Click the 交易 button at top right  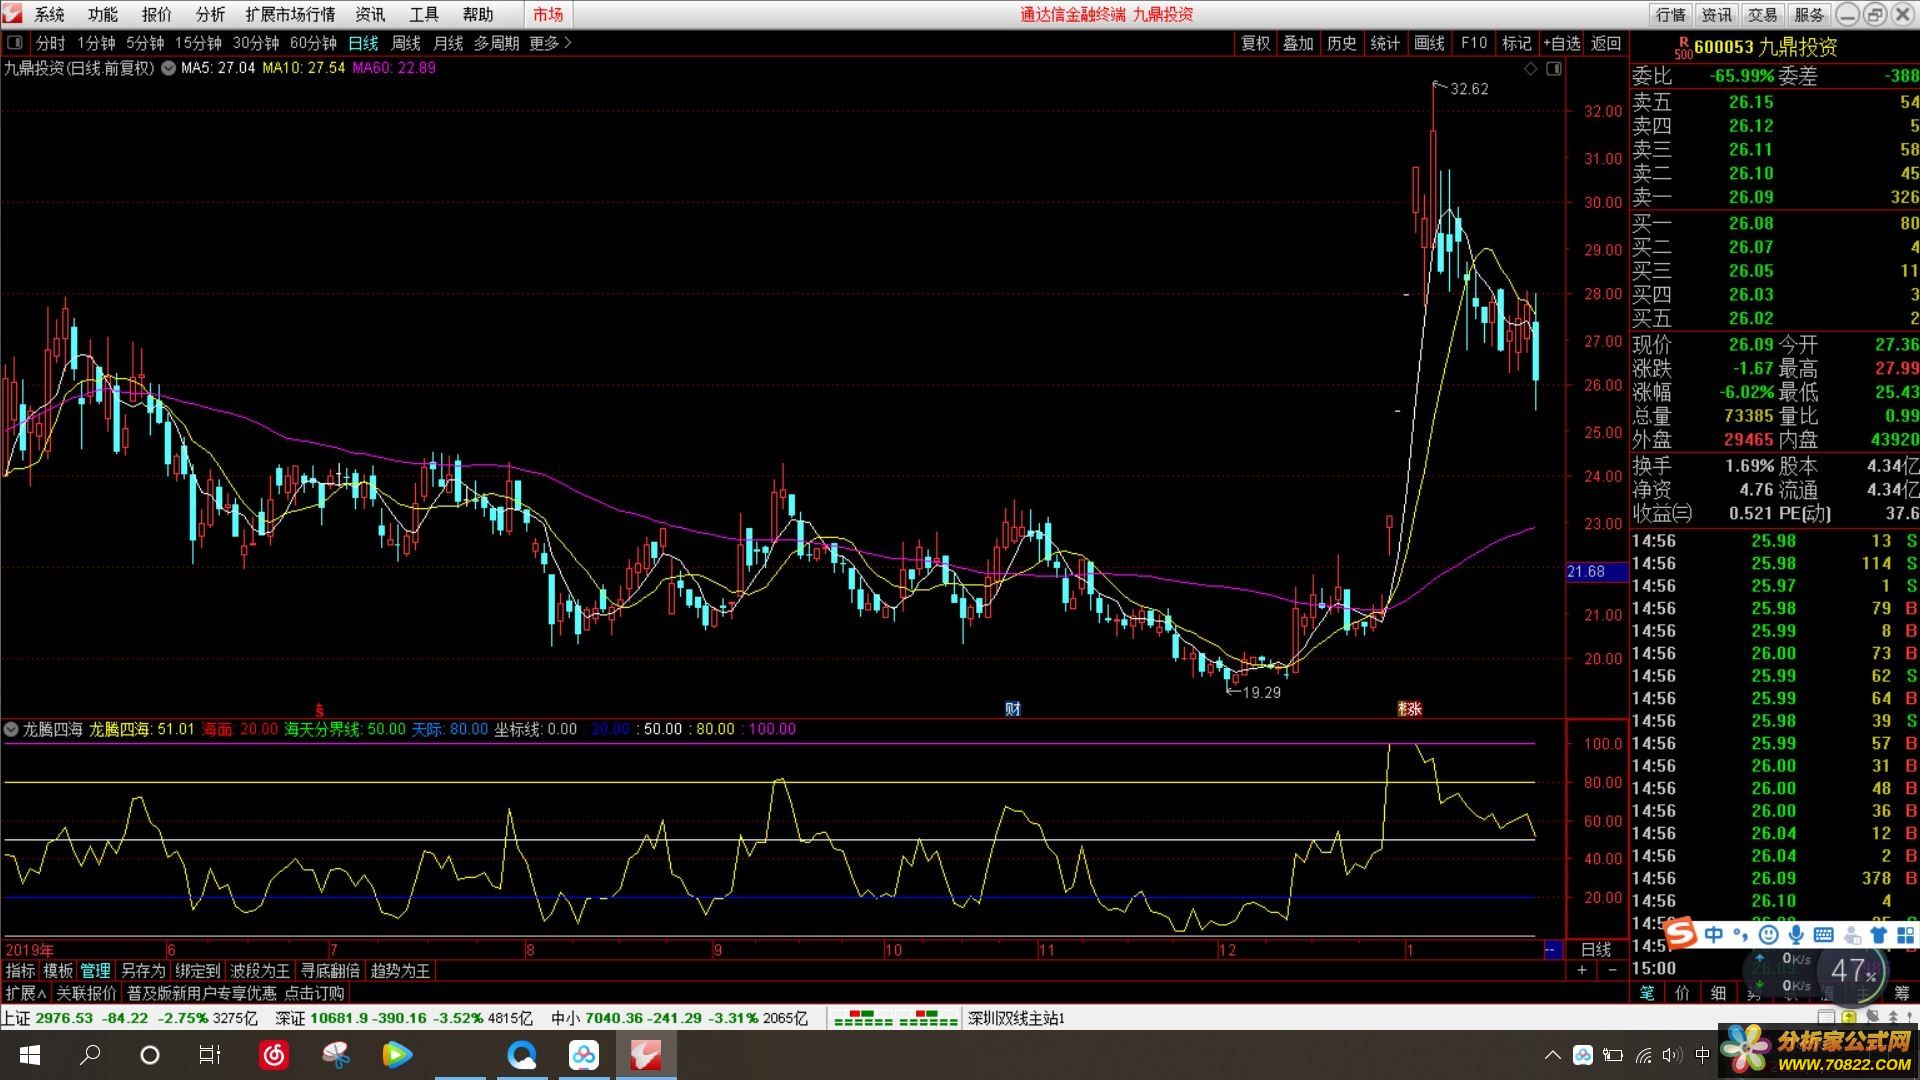tap(1763, 14)
